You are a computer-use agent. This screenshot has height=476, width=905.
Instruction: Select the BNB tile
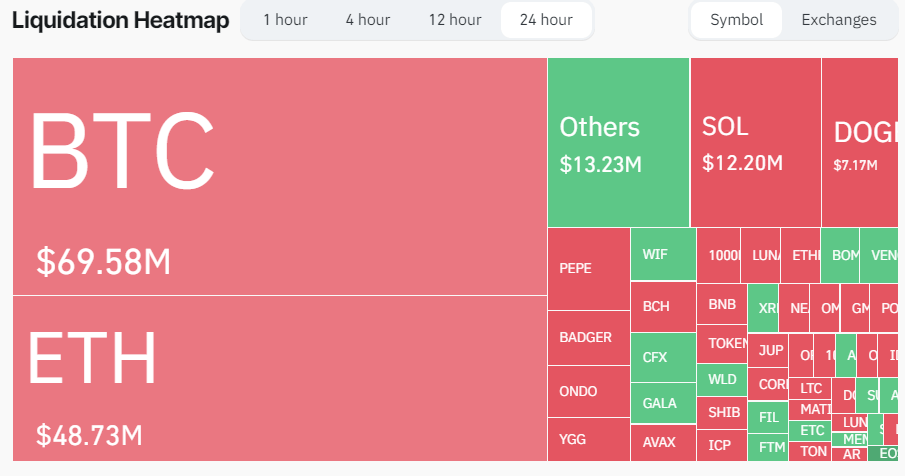click(722, 304)
